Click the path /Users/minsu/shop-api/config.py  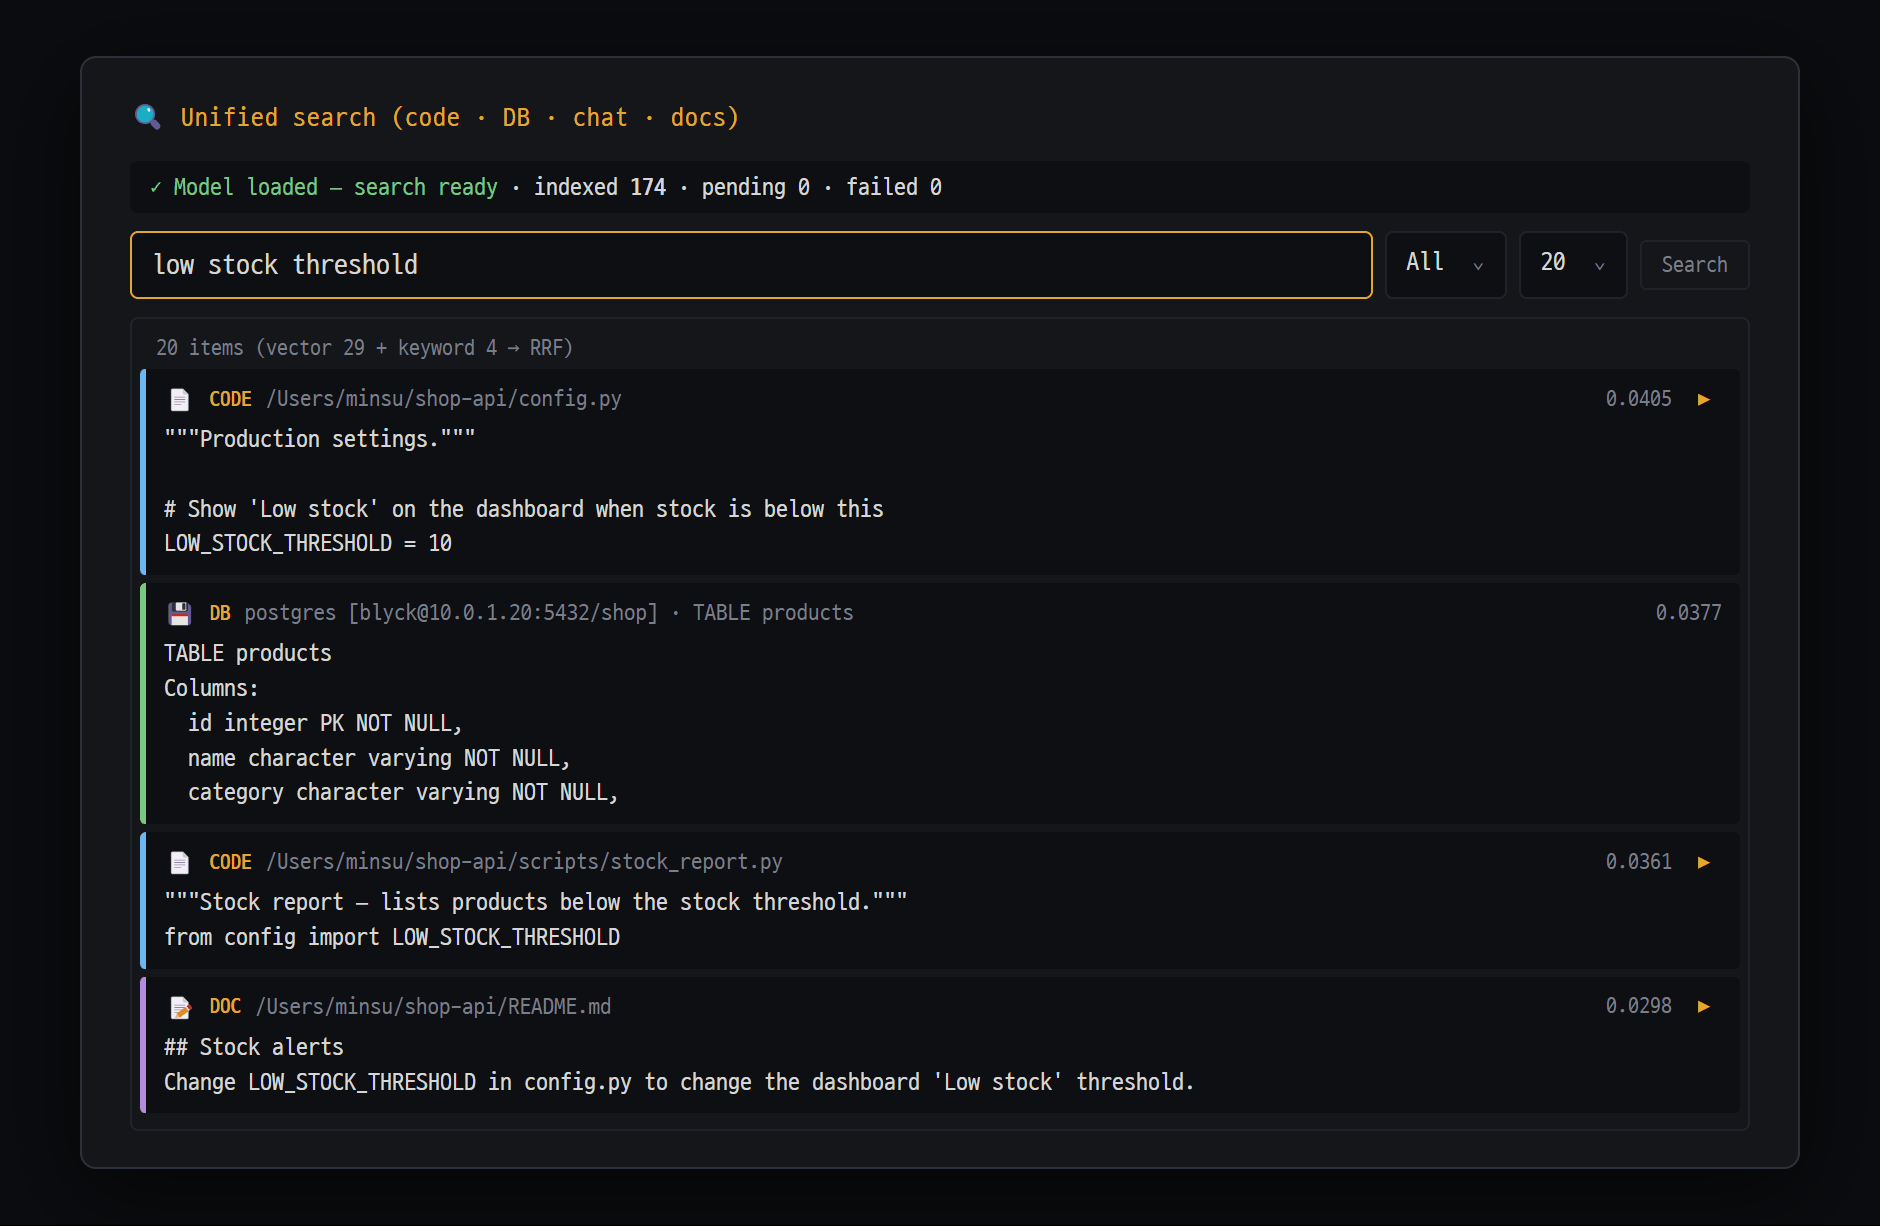point(444,399)
